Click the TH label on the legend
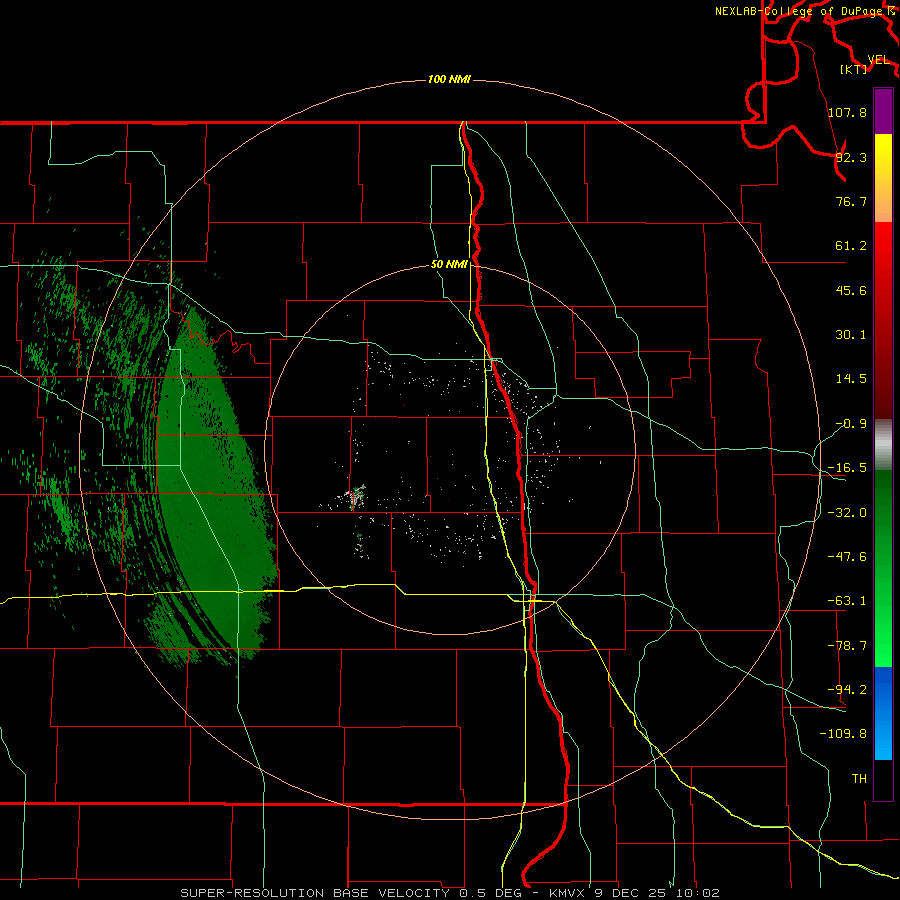 point(859,779)
